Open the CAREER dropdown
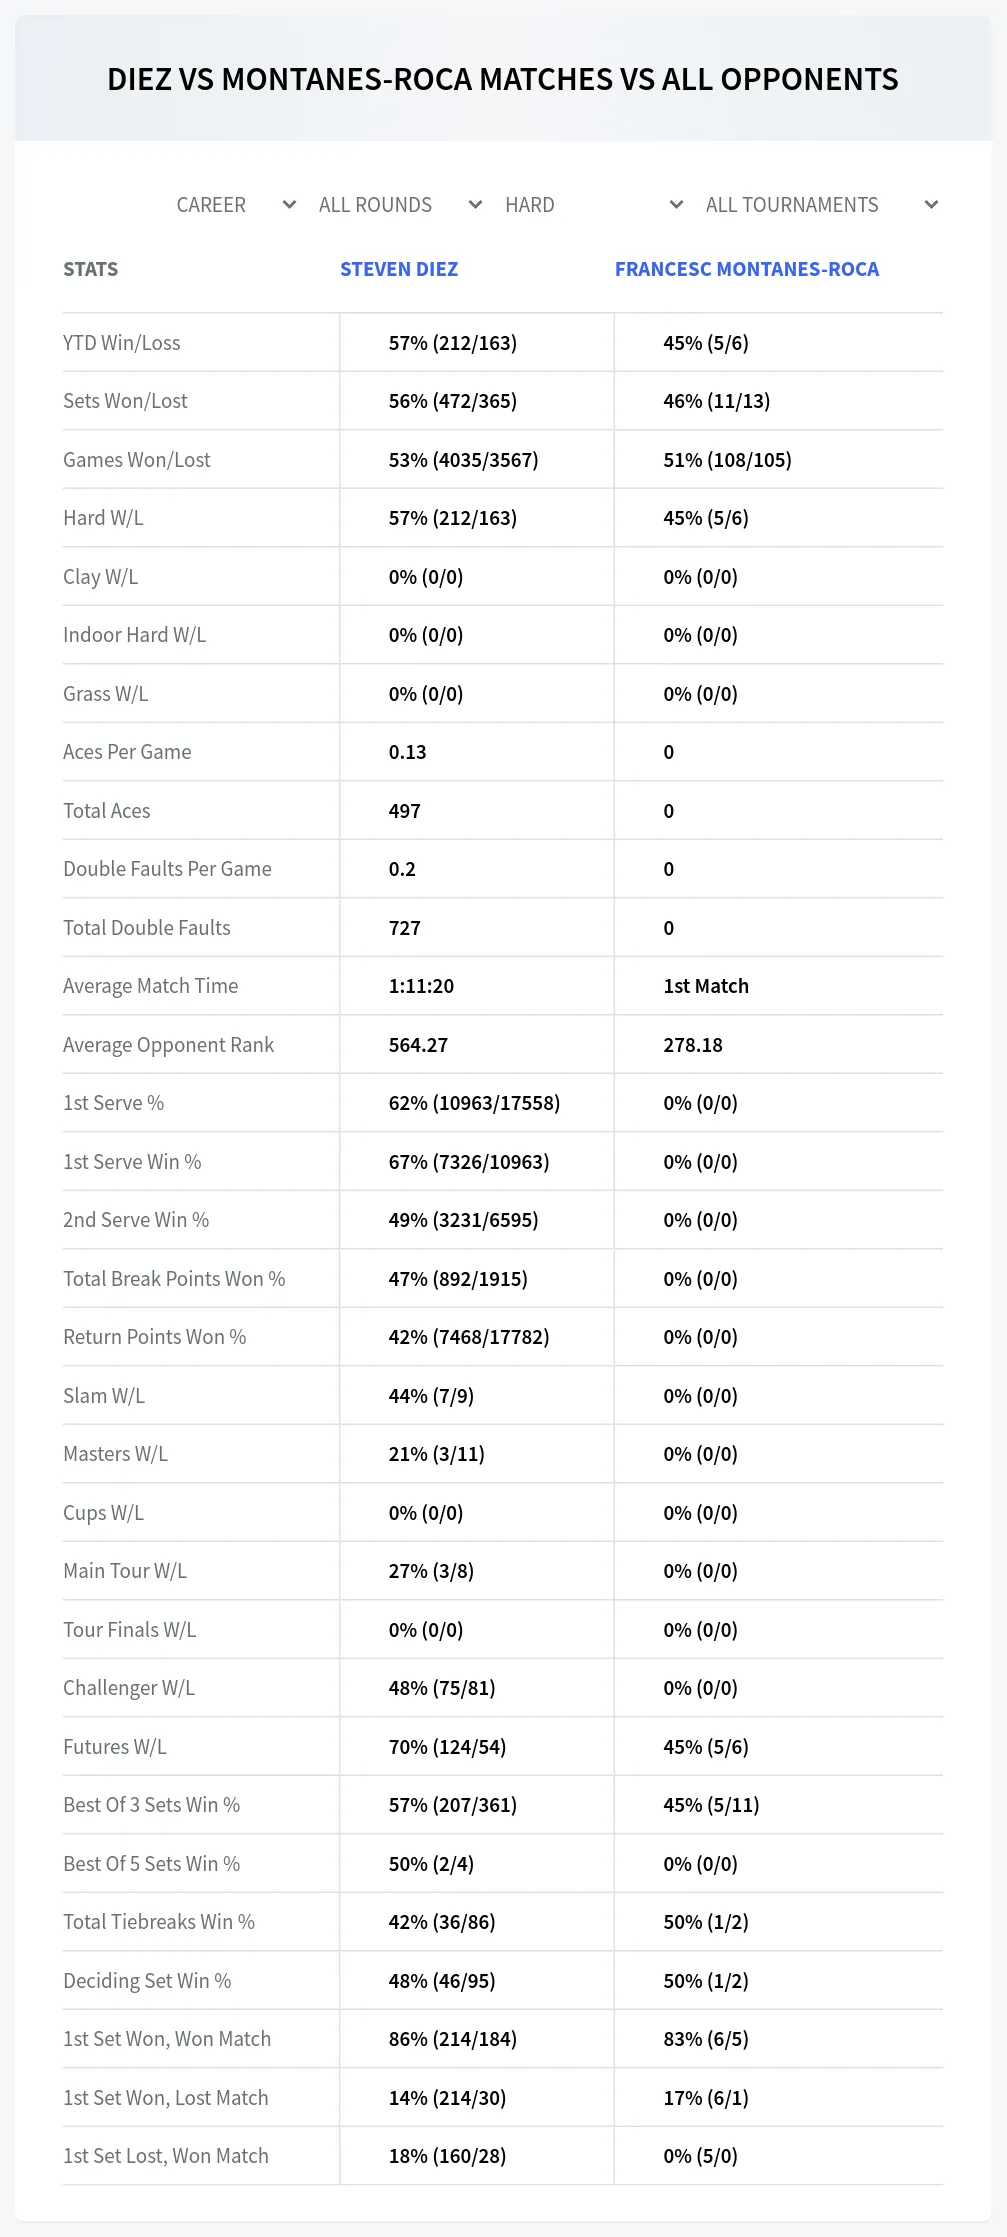Viewport: 1007px width, 2237px height. [x=236, y=205]
